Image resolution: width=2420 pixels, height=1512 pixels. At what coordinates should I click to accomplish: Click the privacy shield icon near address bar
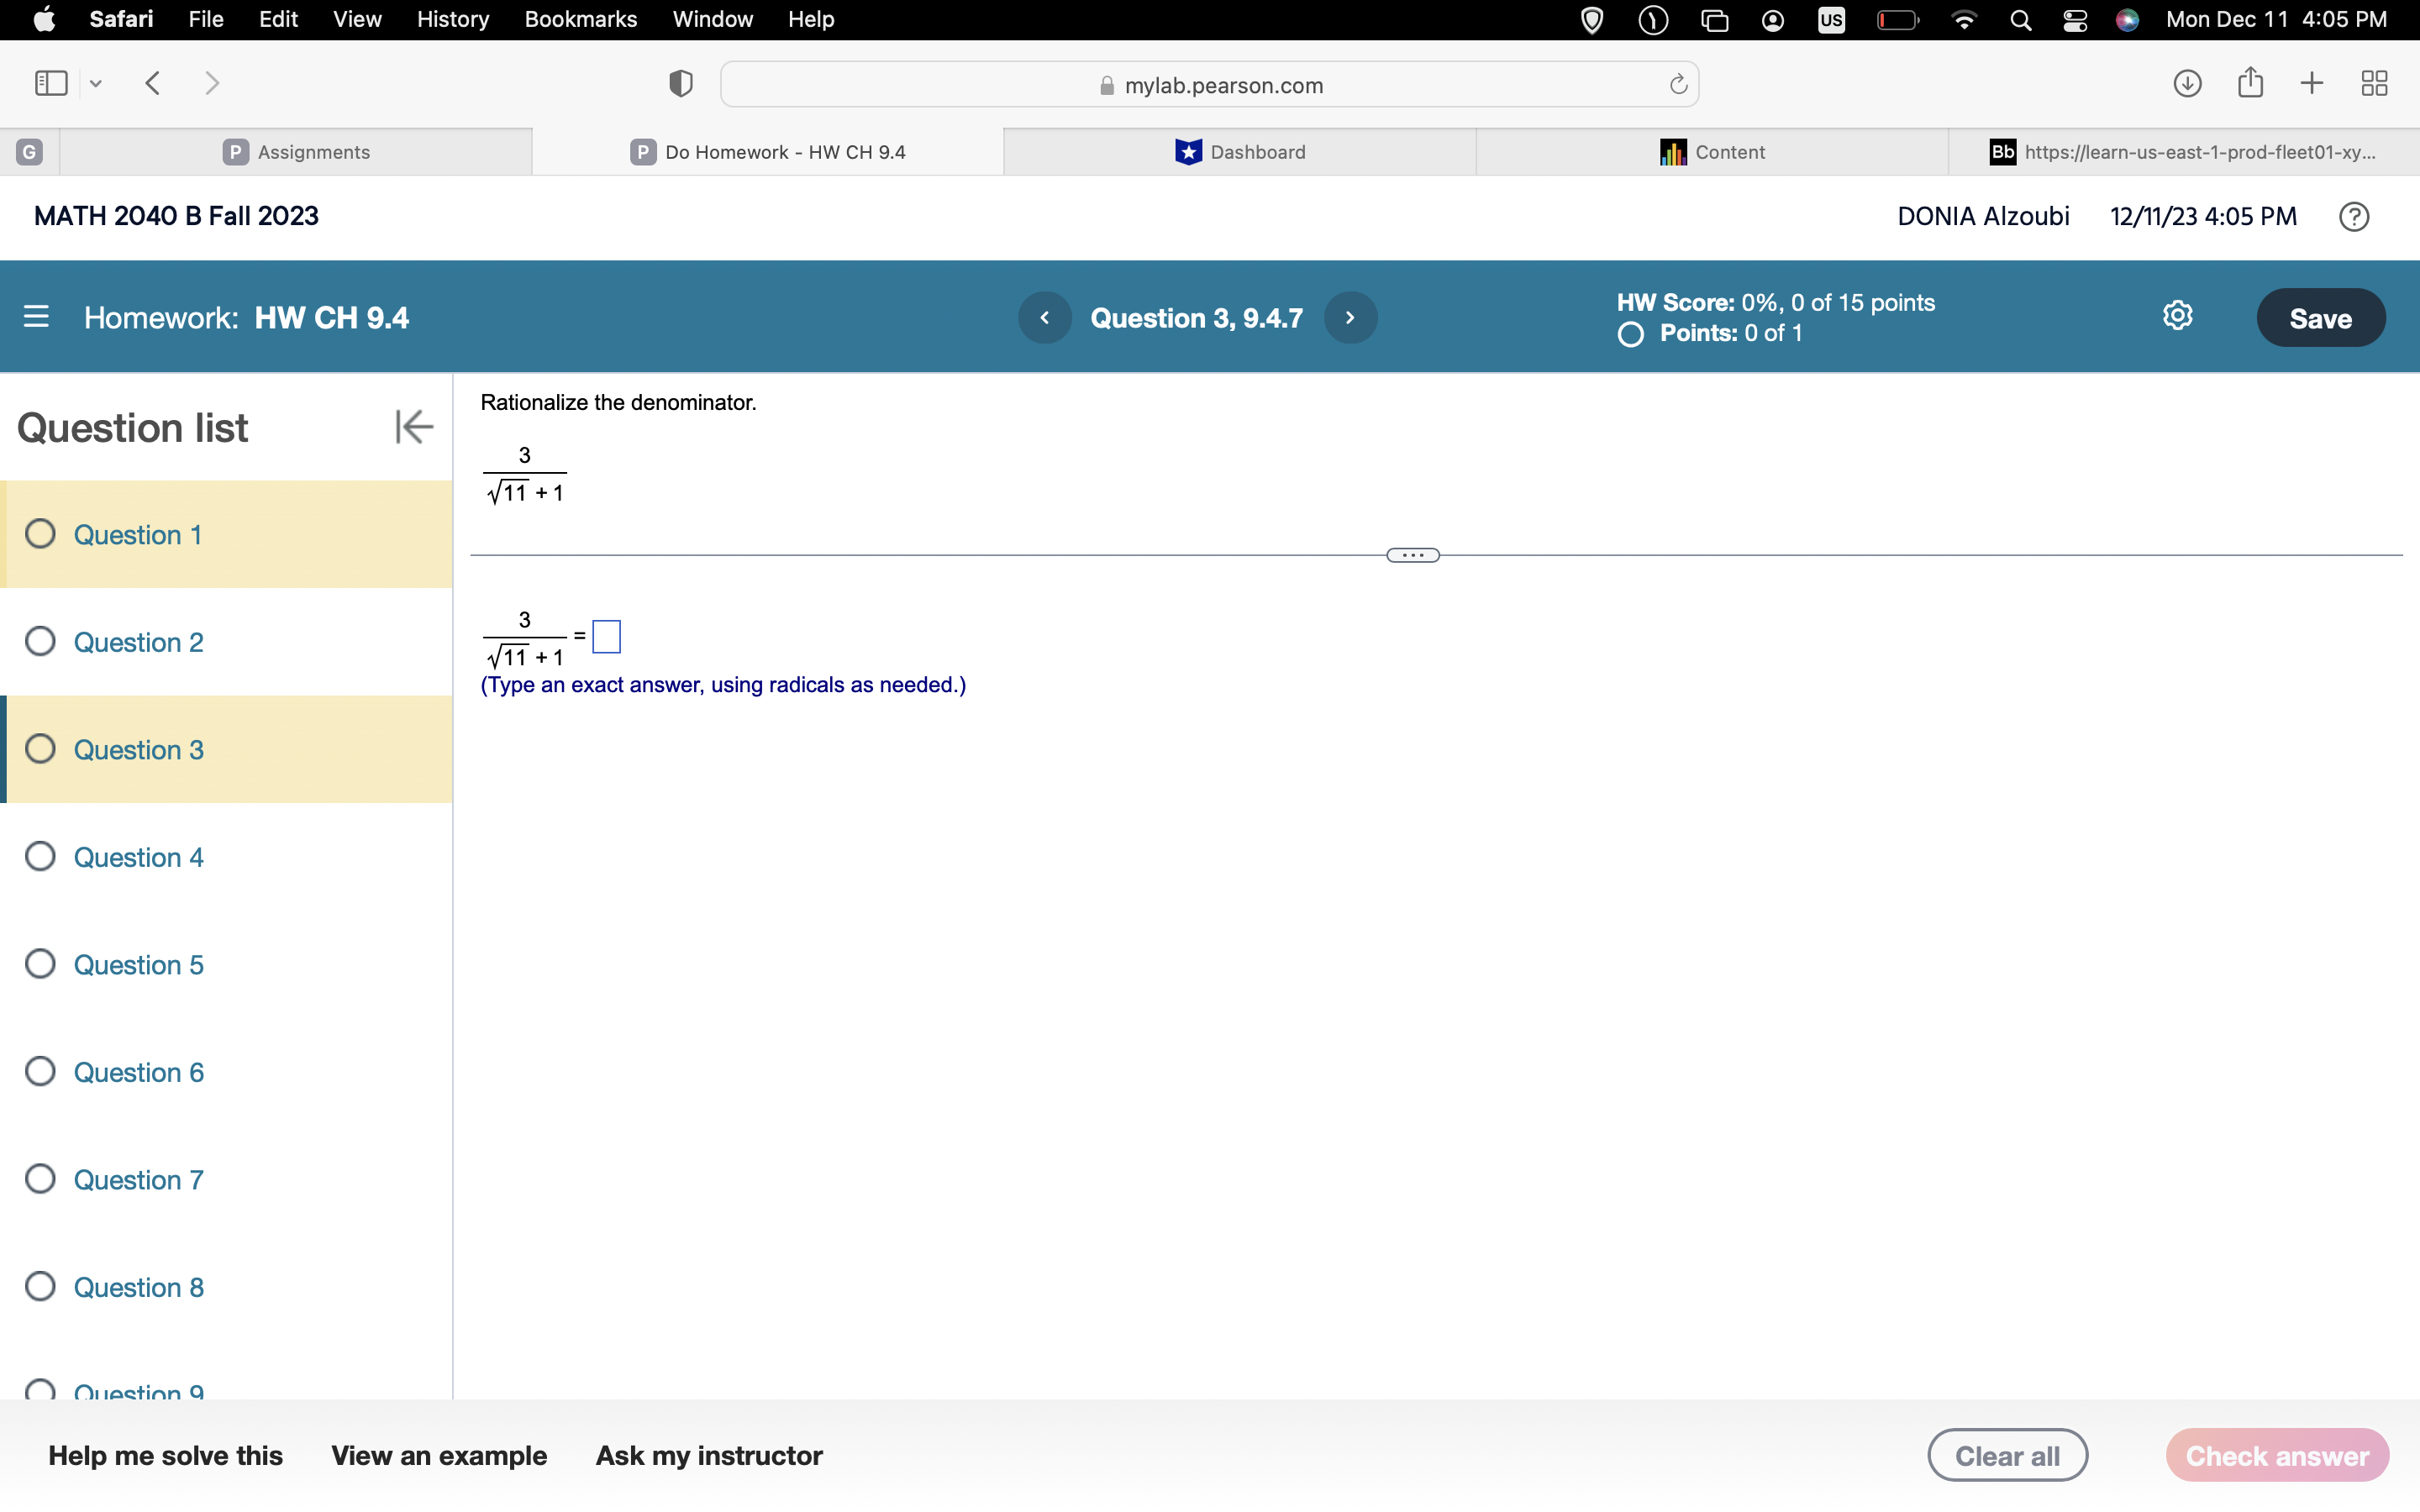coord(679,83)
